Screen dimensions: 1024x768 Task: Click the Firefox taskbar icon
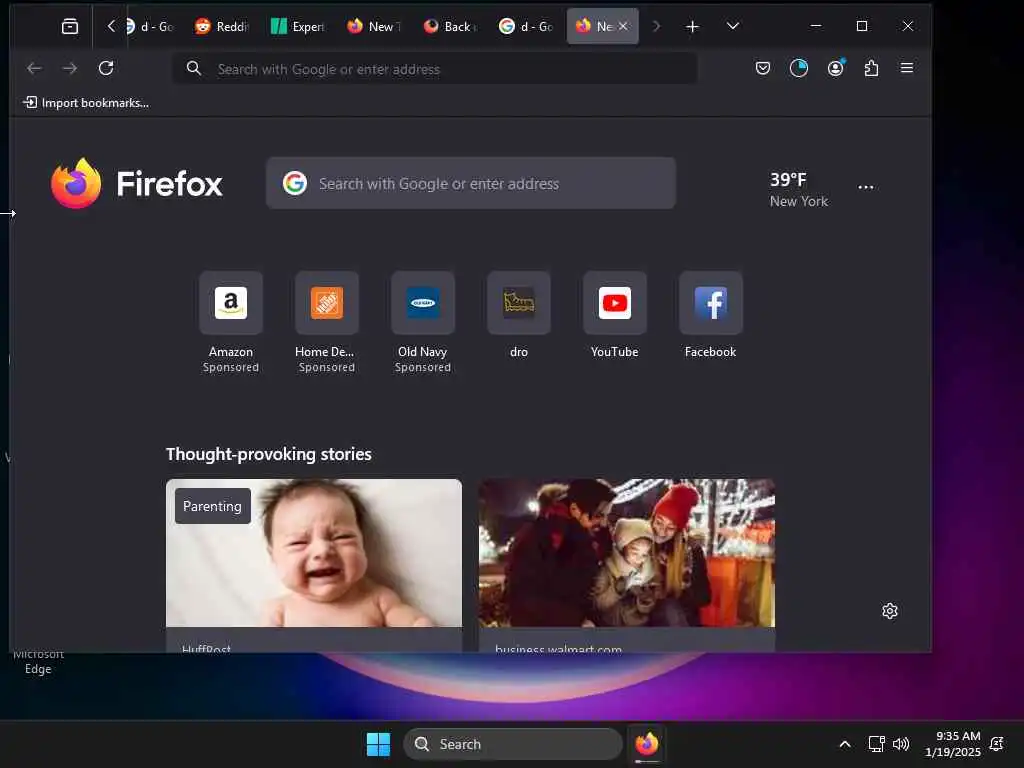pyautogui.click(x=647, y=744)
